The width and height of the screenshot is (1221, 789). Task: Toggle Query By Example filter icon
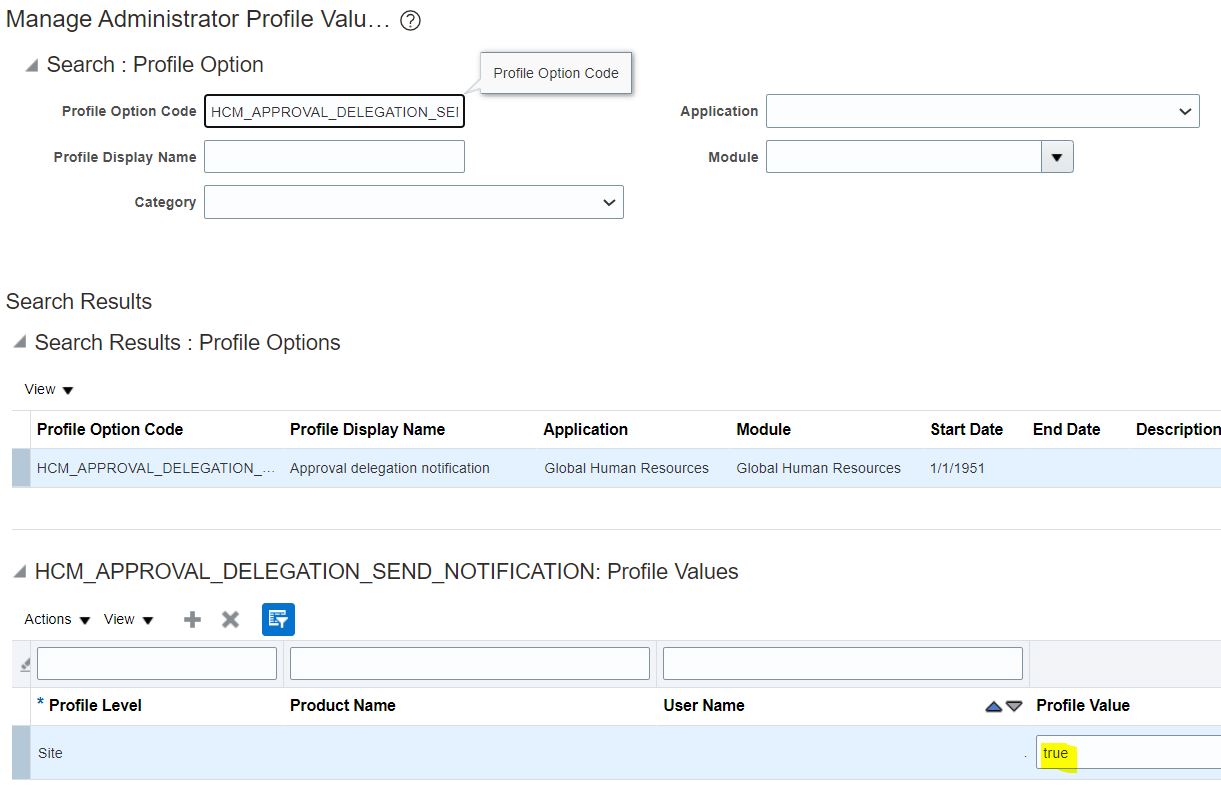pos(278,619)
